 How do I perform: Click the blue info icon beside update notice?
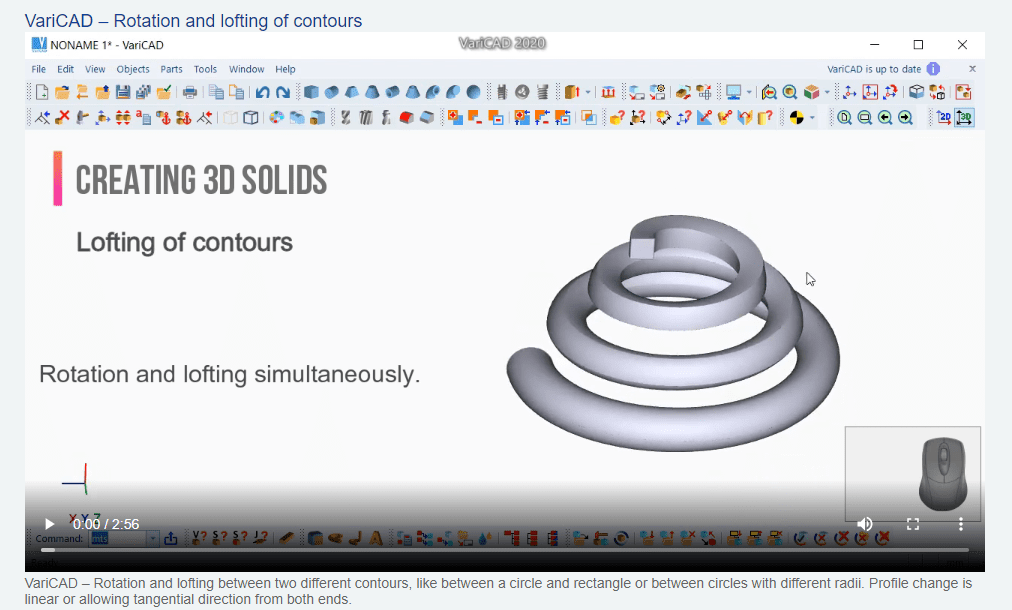click(933, 69)
